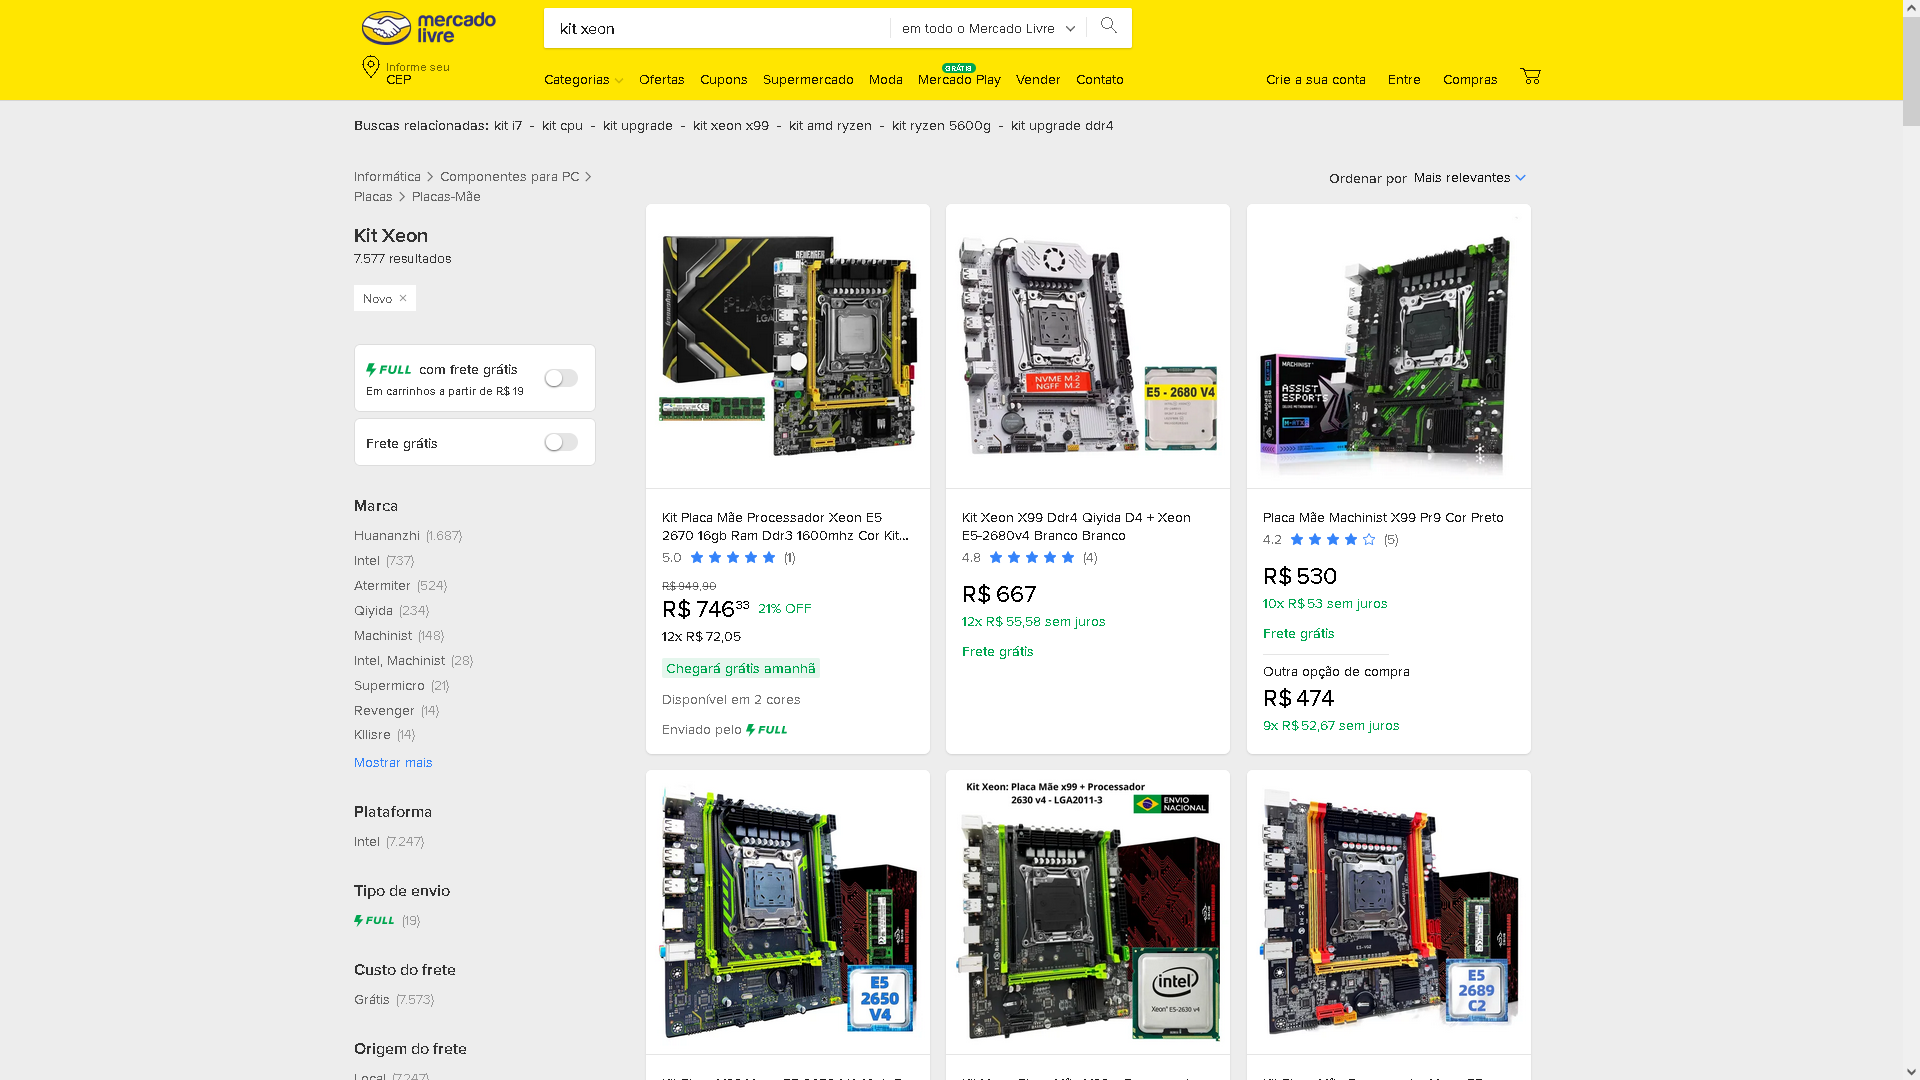Open Placas-Mãe breadcrumb
This screenshot has height=1080, width=1920.
(x=446, y=197)
